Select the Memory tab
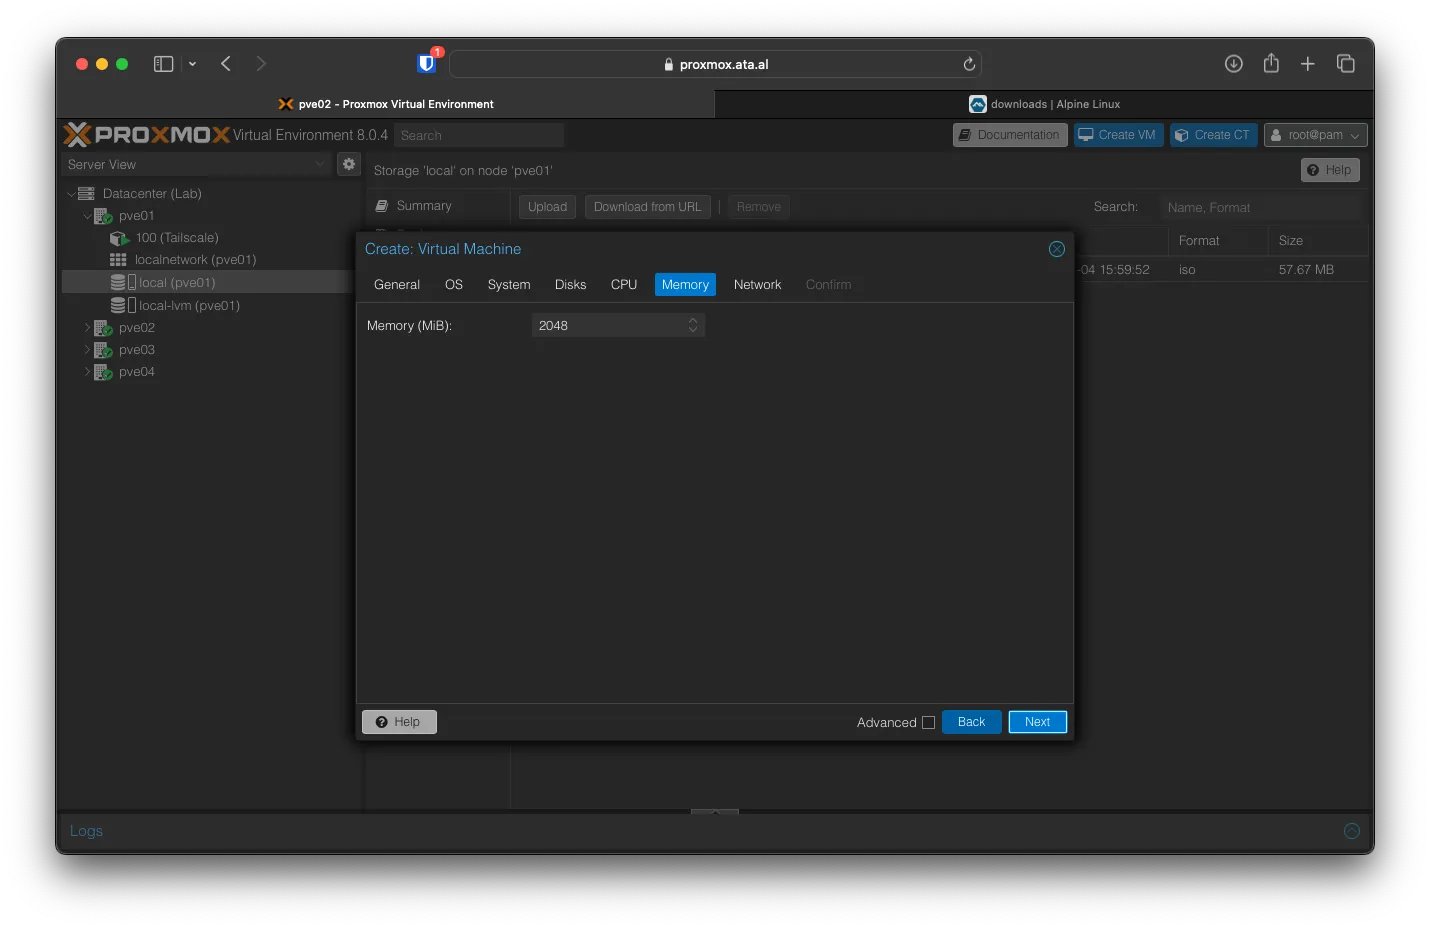The height and width of the screenshot is (928, 1430). coord(685,285)
